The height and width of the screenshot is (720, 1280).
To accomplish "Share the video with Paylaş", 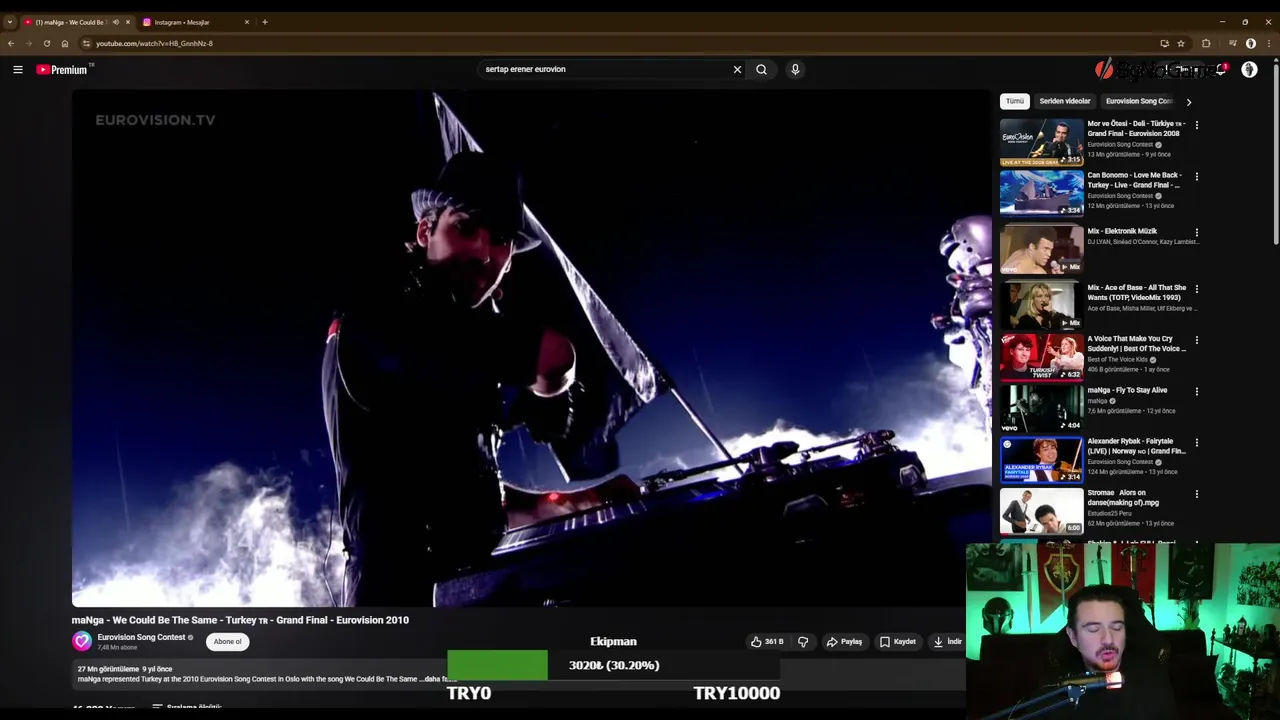I will (x=844, y=641).
